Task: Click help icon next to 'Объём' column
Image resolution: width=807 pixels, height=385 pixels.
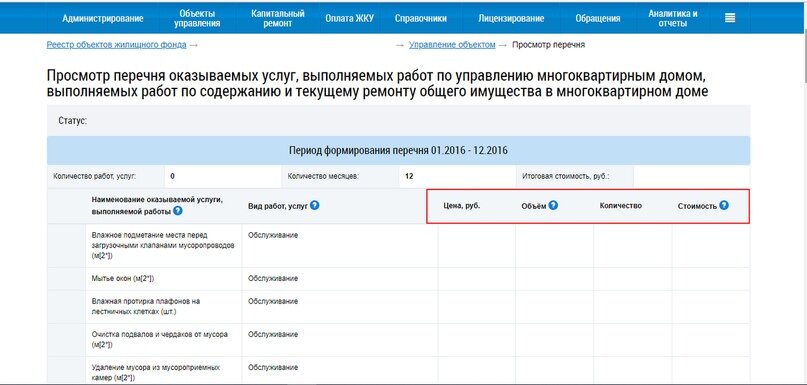Action: tap(553, 205)
